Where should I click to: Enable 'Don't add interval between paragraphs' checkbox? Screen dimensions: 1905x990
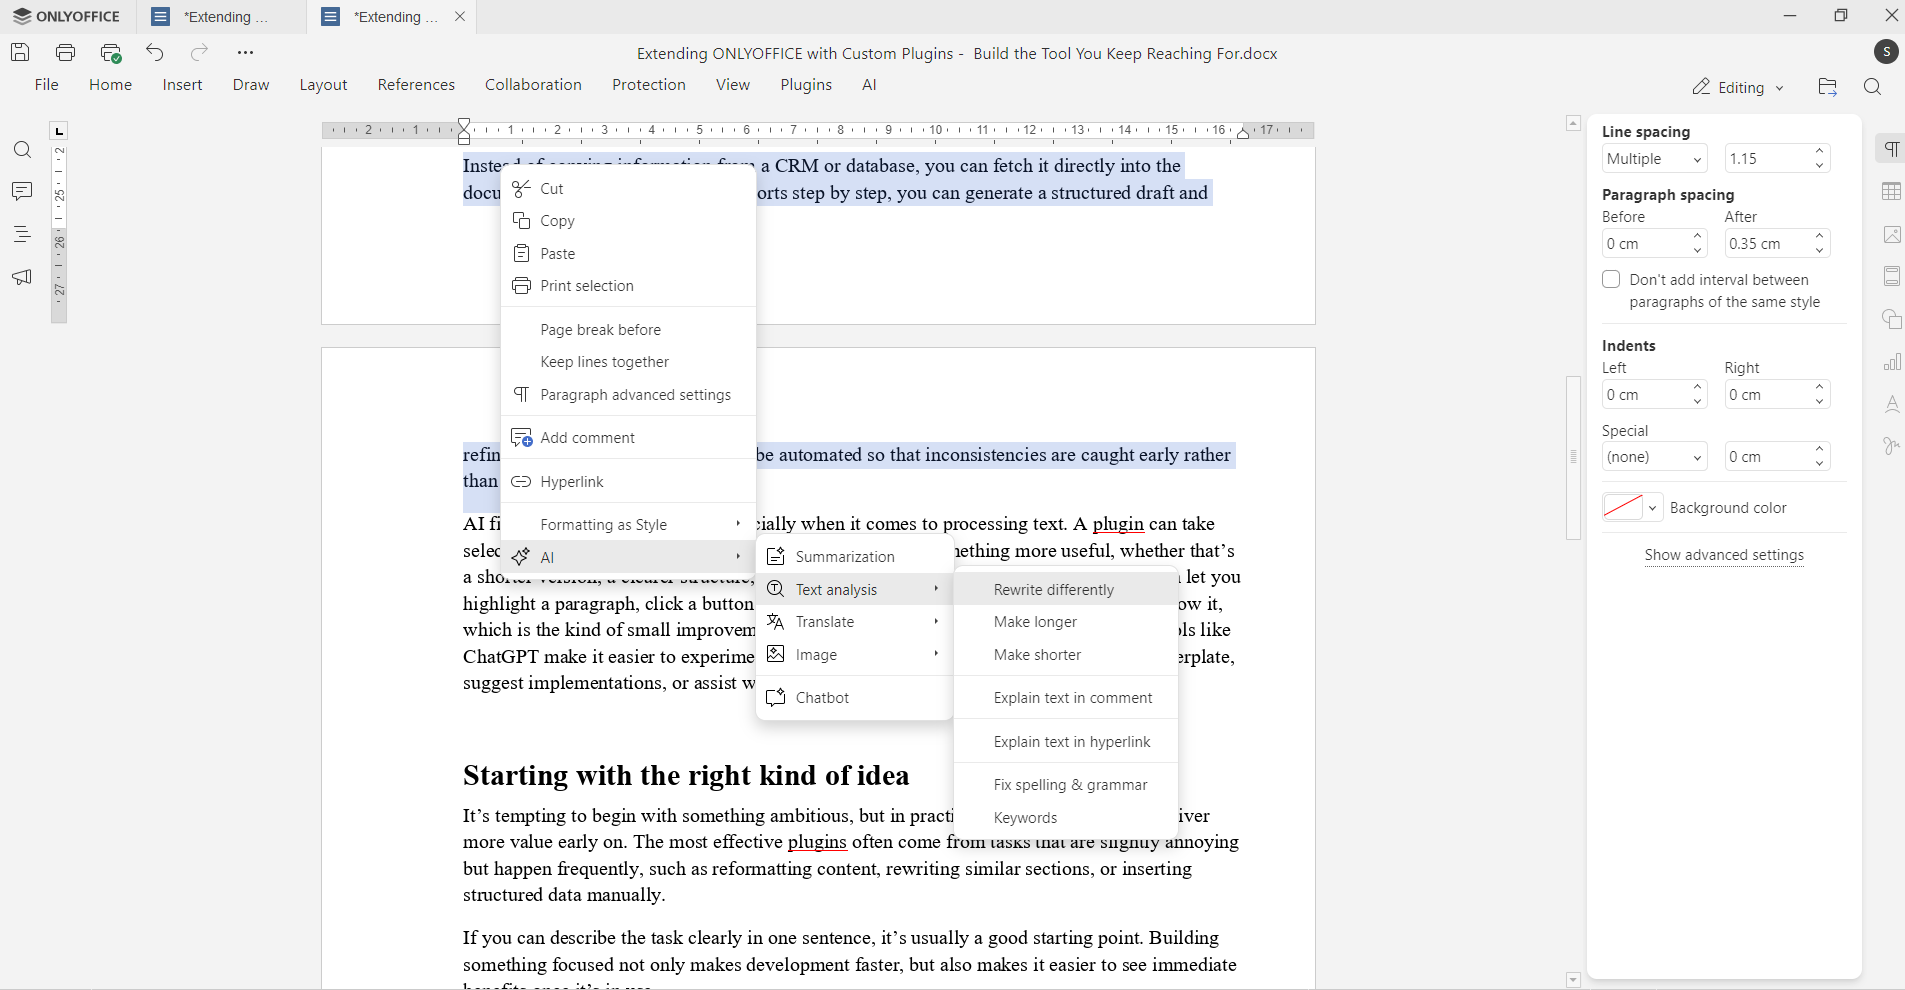point(1613,279)
